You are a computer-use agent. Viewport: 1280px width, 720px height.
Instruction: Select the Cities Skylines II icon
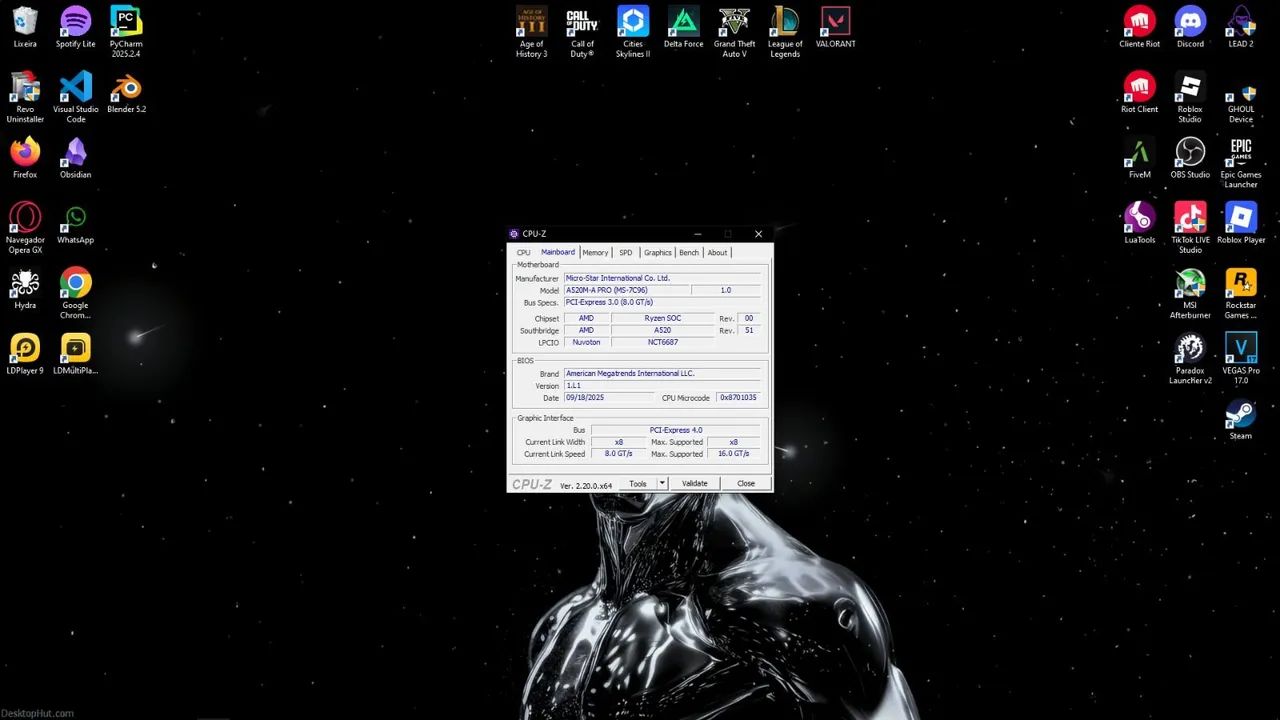pyautogui.click(x=633, y=32)
